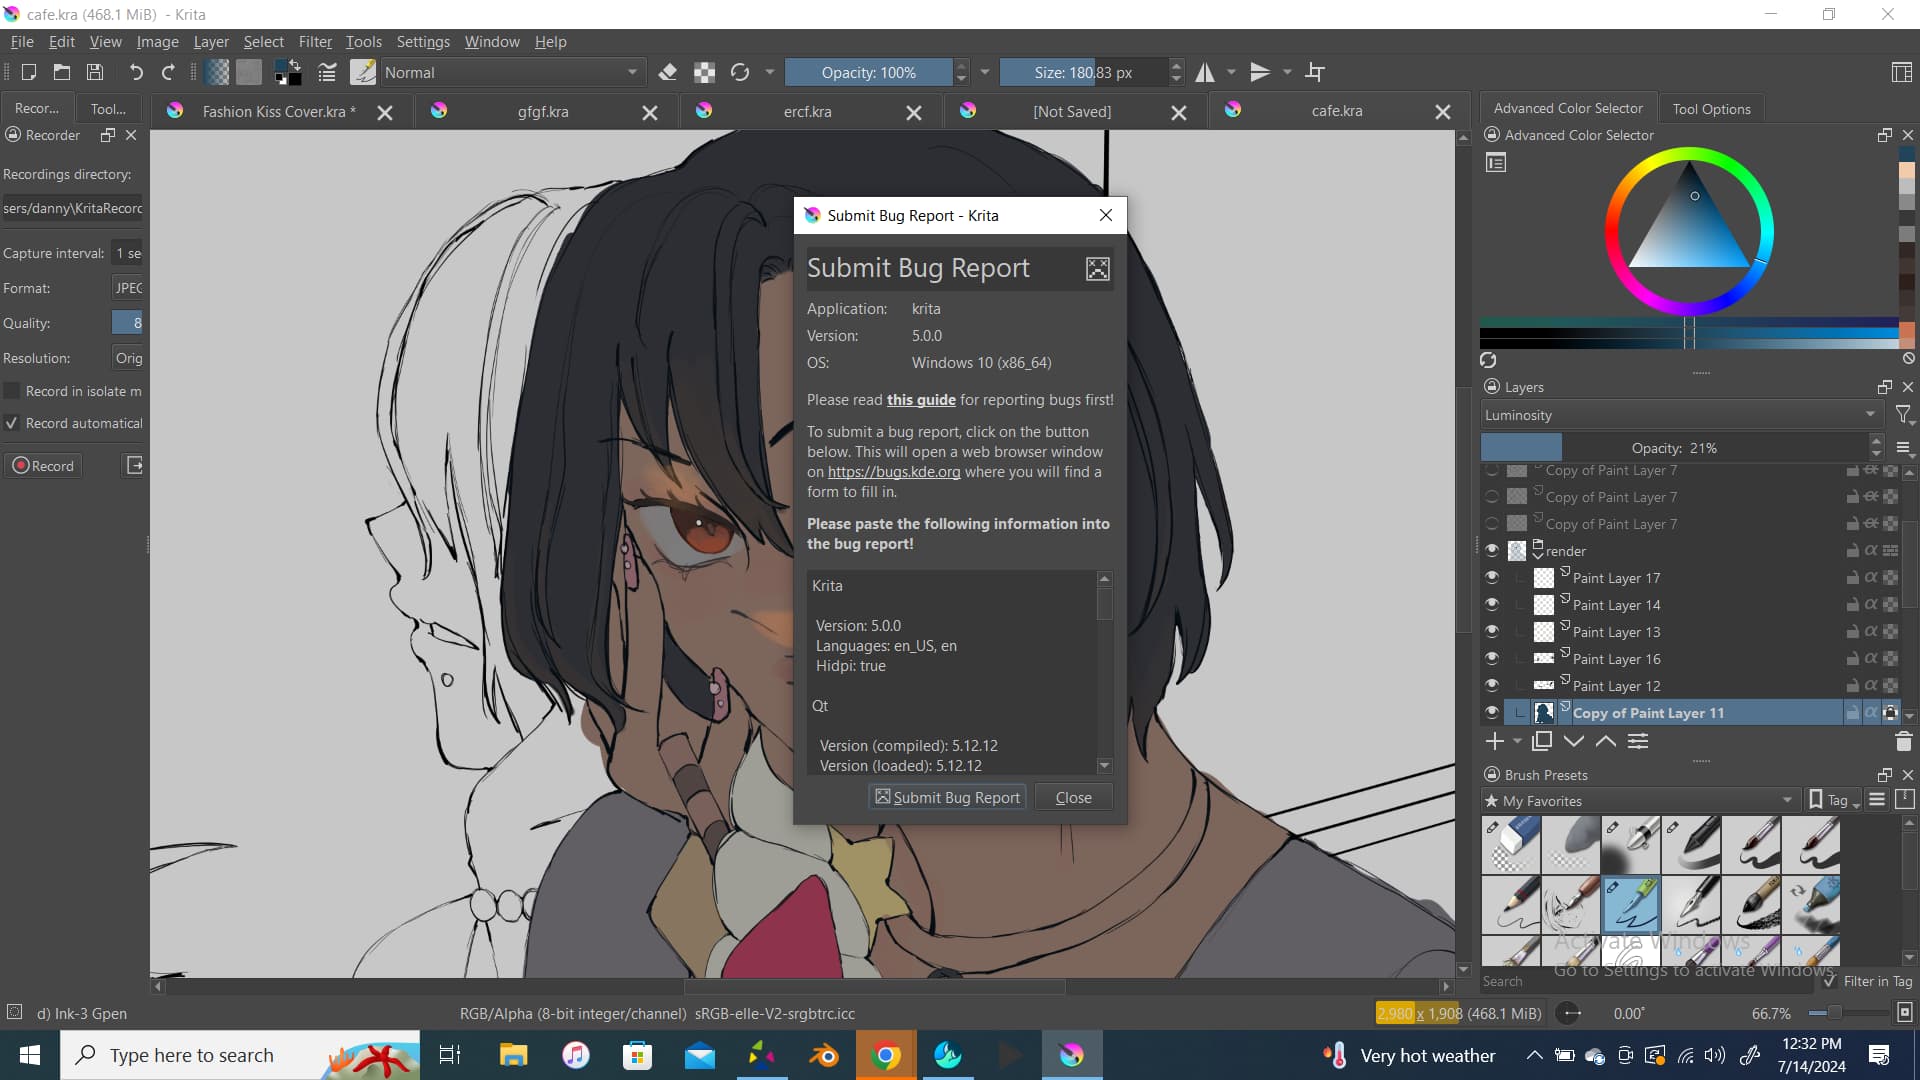Viewport: 1920px width, 1080px height.
Task: Open layer properties icon in Layers panel
Action: [x=1638, y=741]
